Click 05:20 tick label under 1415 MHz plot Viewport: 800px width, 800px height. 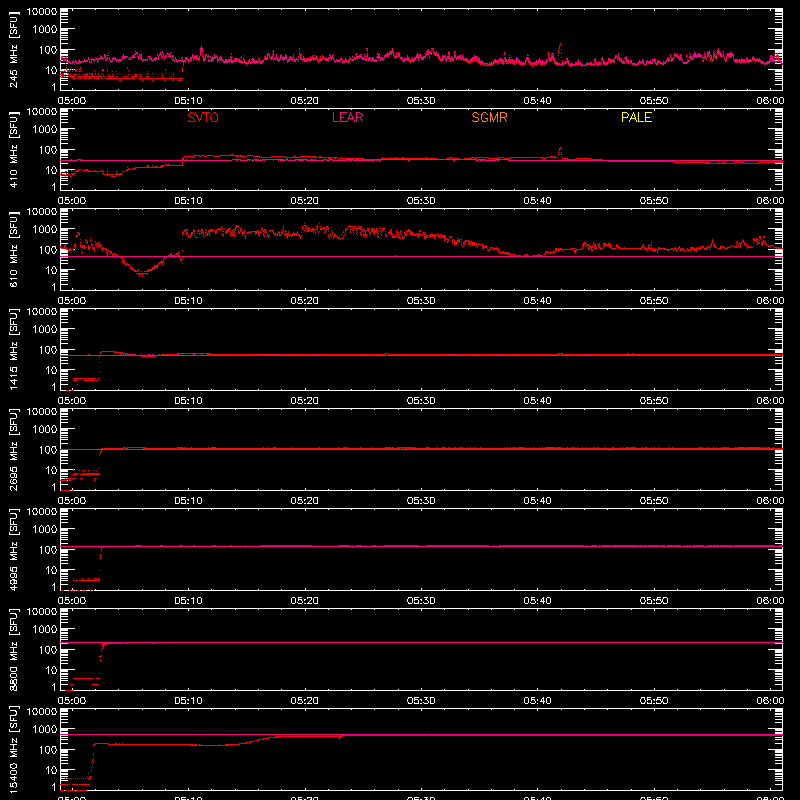(x=305, y=401)
